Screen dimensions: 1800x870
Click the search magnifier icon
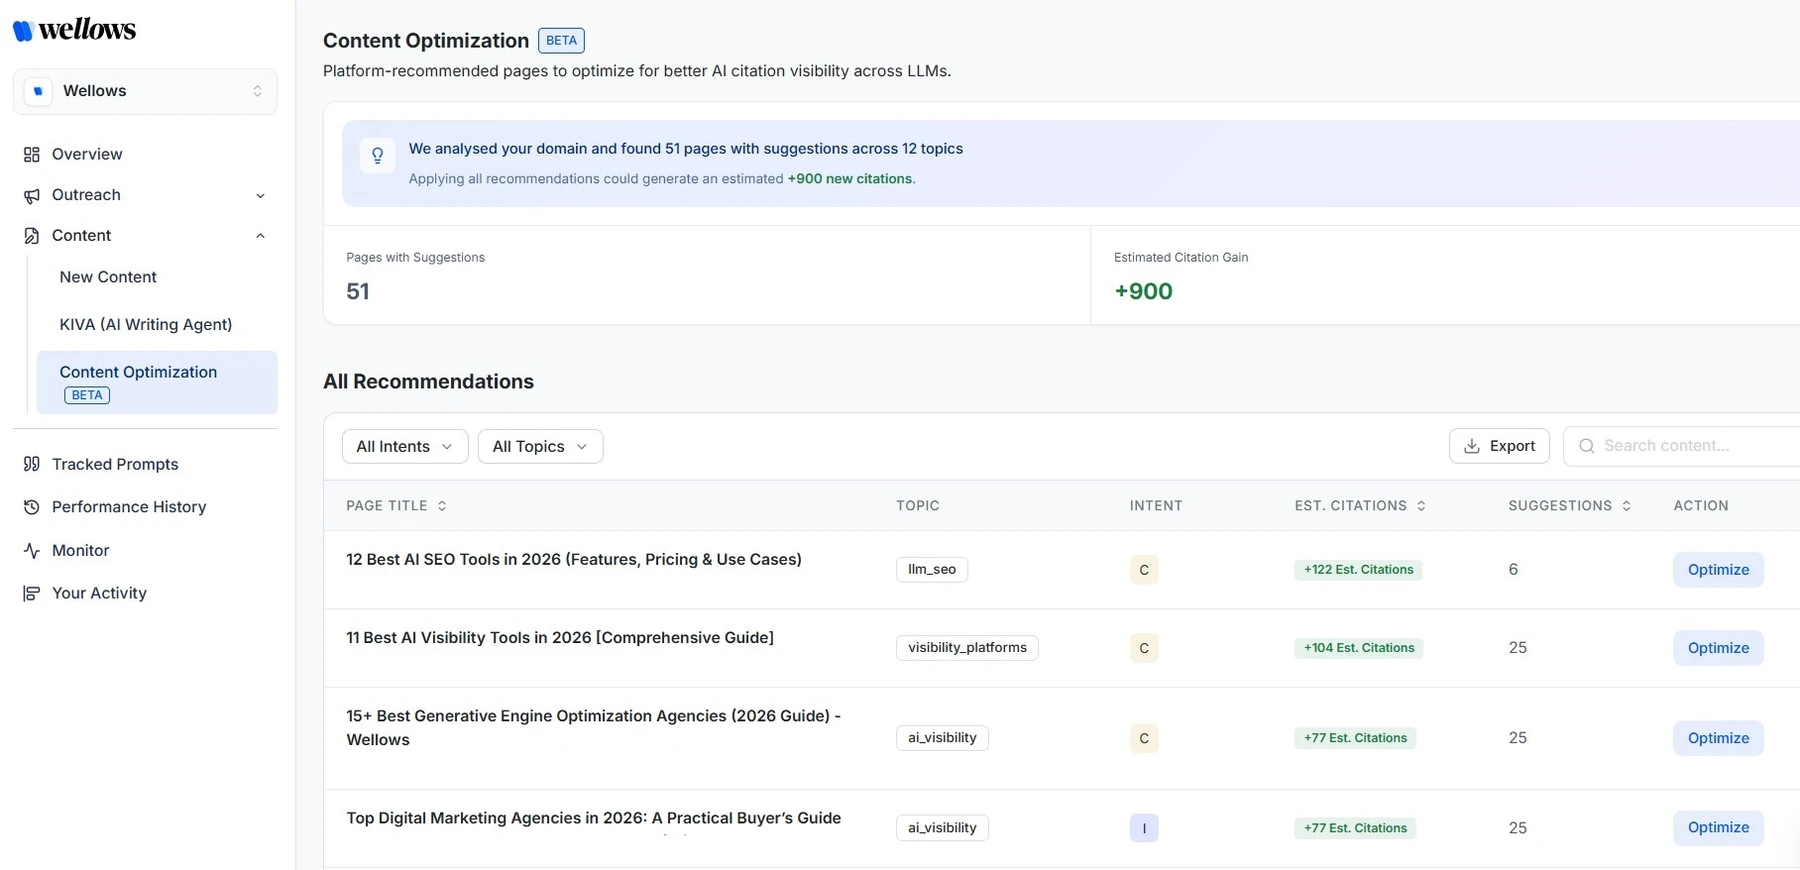1586,446
